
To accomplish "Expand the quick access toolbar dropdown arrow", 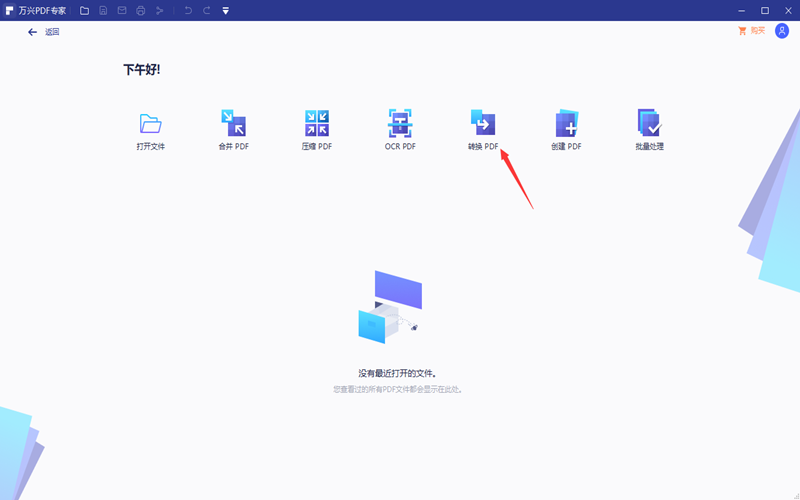I will coord(226,11).
